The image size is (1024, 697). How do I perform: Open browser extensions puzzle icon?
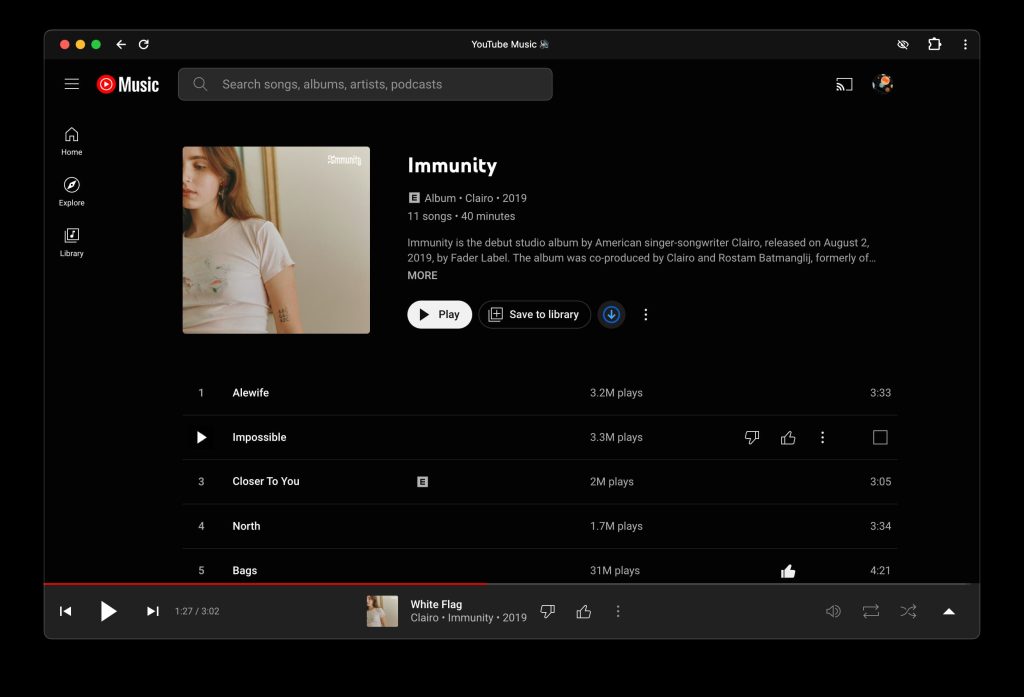point(934,44)
